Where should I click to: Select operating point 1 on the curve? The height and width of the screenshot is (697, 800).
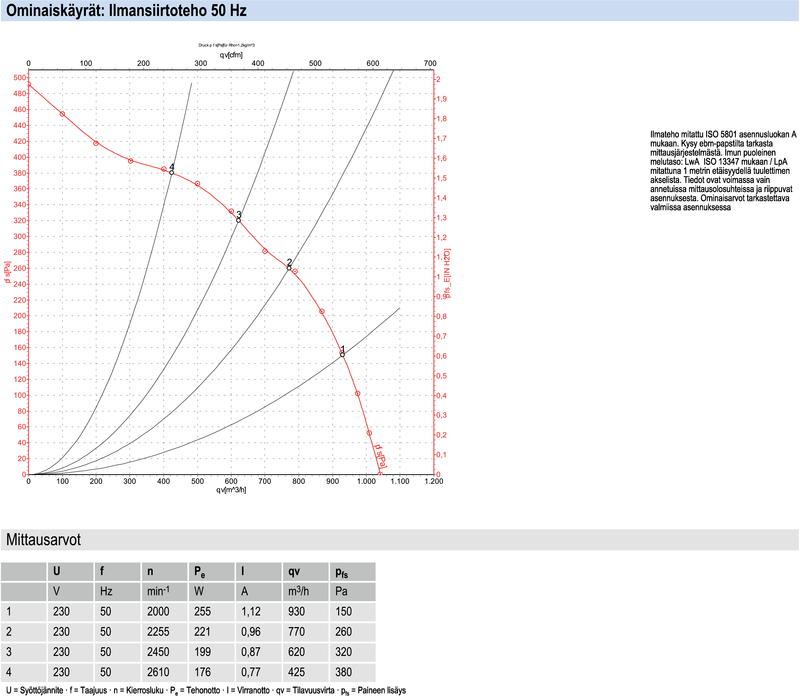click(342, 354)
